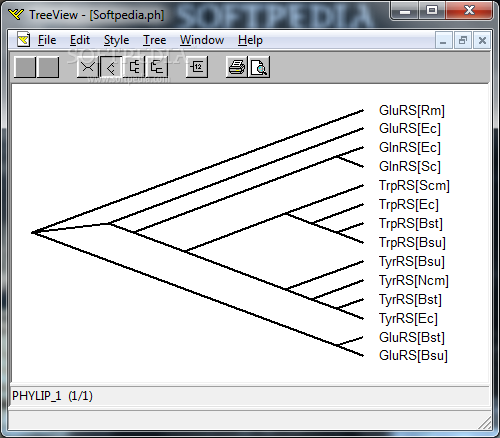This screenshot has width=500, height=438.
Task: Maximize the TreeView main window
Action: coord(432,10)
